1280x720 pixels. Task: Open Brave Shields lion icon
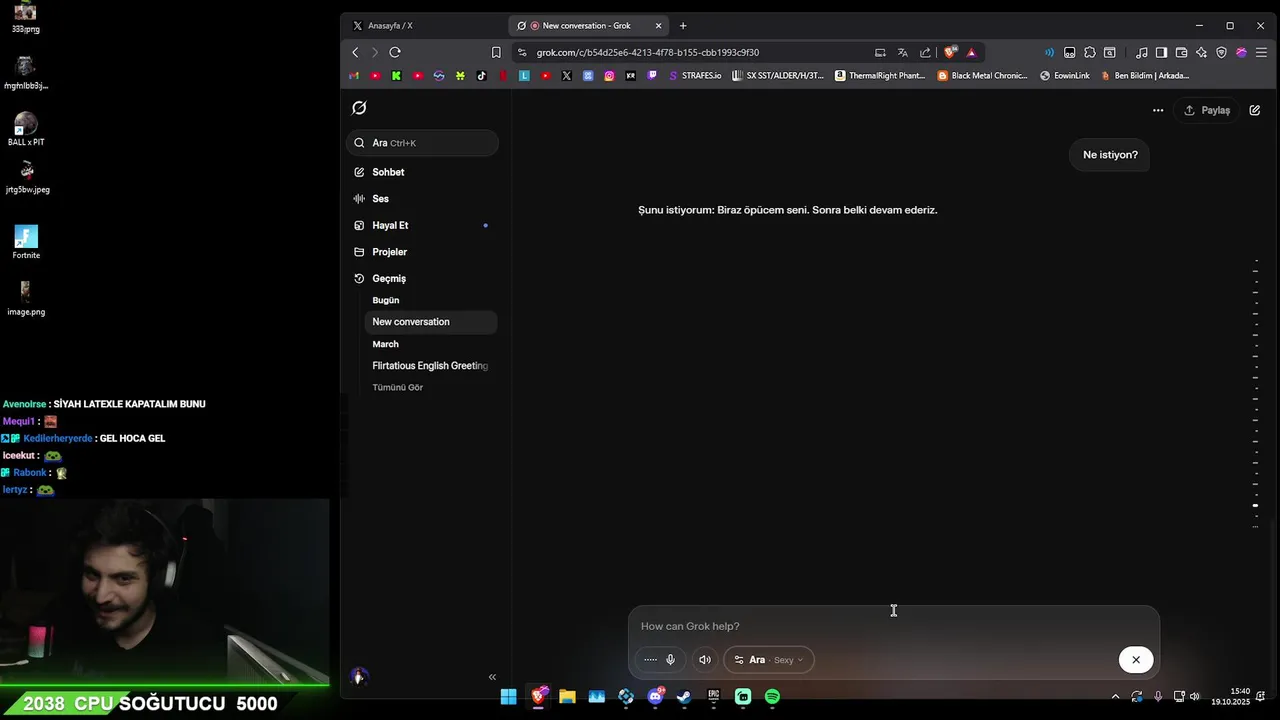(x=950, y=52)
